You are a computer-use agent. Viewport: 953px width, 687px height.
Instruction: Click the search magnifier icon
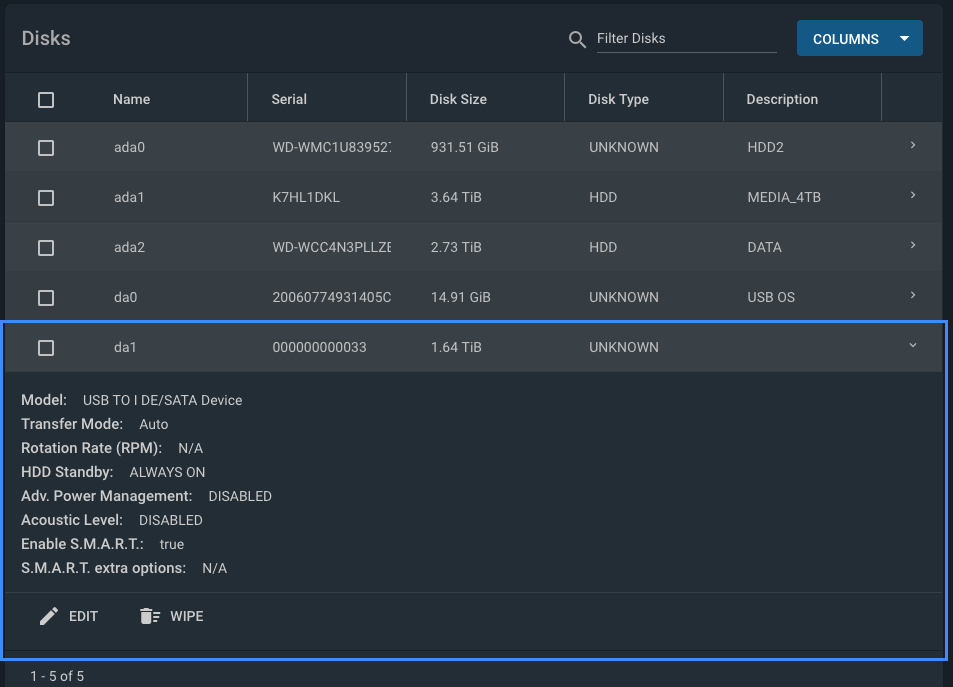(x=577, y=40)
